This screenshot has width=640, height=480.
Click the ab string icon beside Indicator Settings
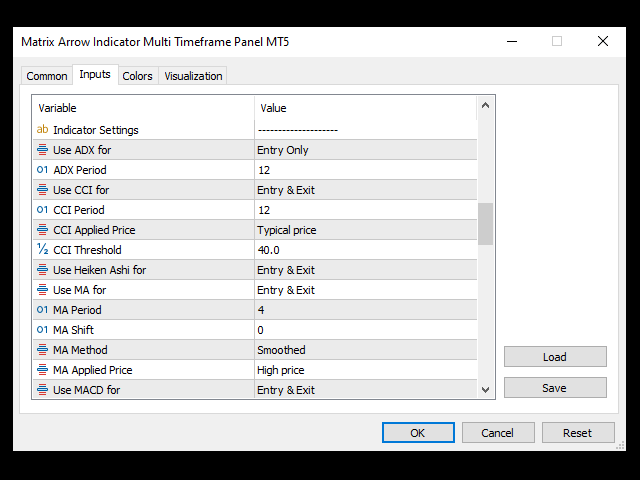pos(42,130)
